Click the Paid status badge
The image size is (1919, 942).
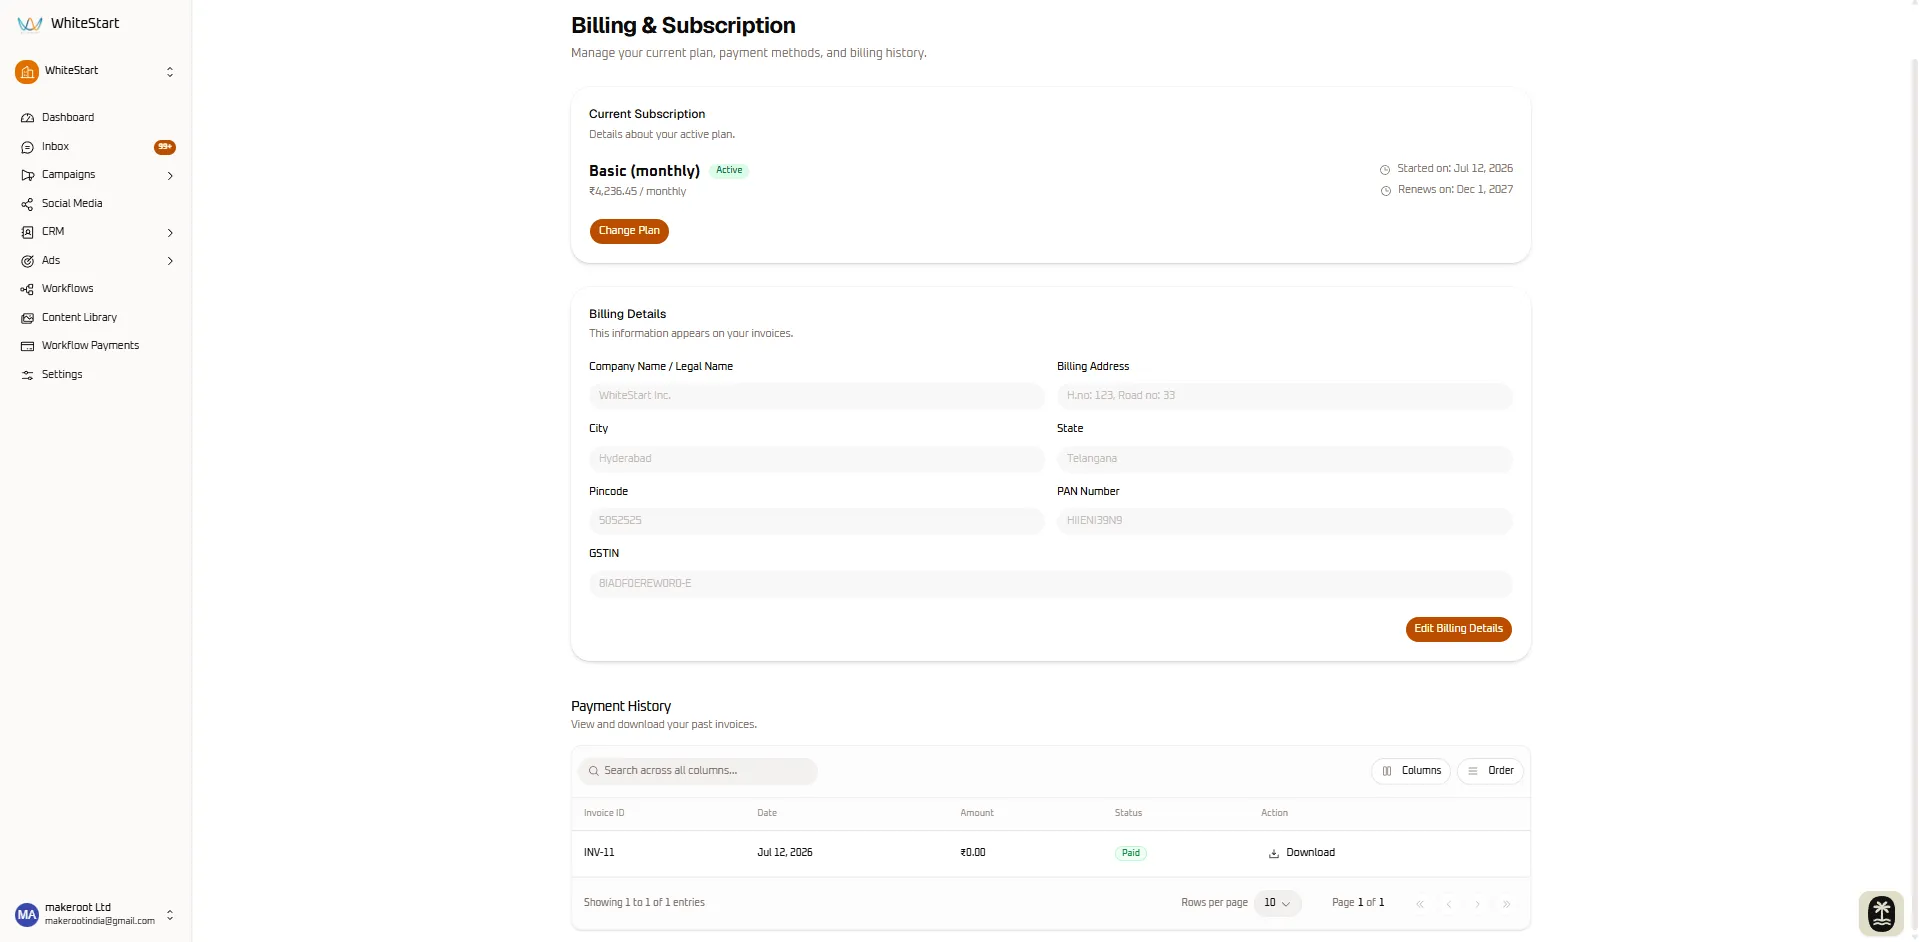tap(1131, 853)
